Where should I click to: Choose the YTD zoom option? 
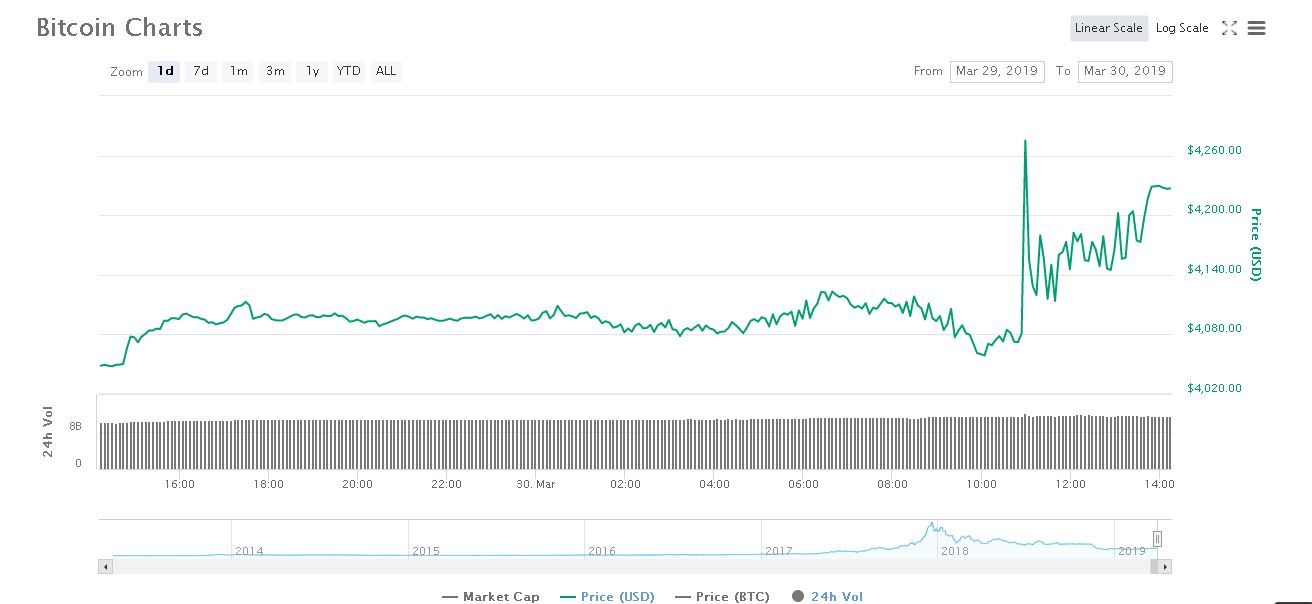point(349,71)
